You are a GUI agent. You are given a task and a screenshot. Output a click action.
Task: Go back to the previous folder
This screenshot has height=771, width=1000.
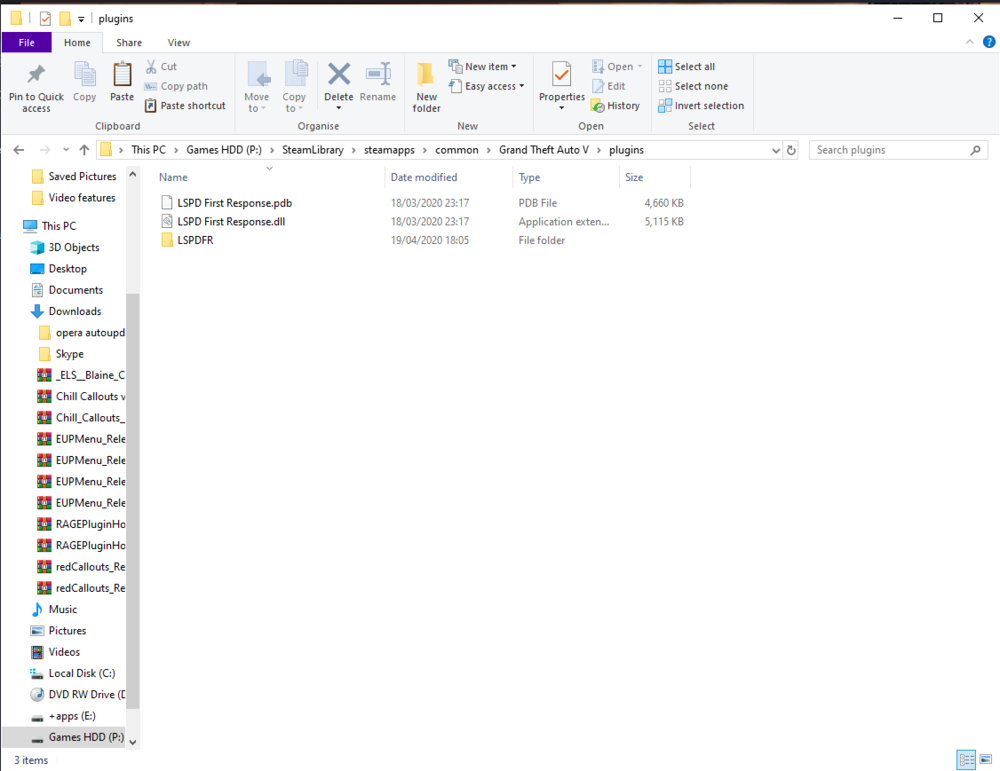click(19, 150)
